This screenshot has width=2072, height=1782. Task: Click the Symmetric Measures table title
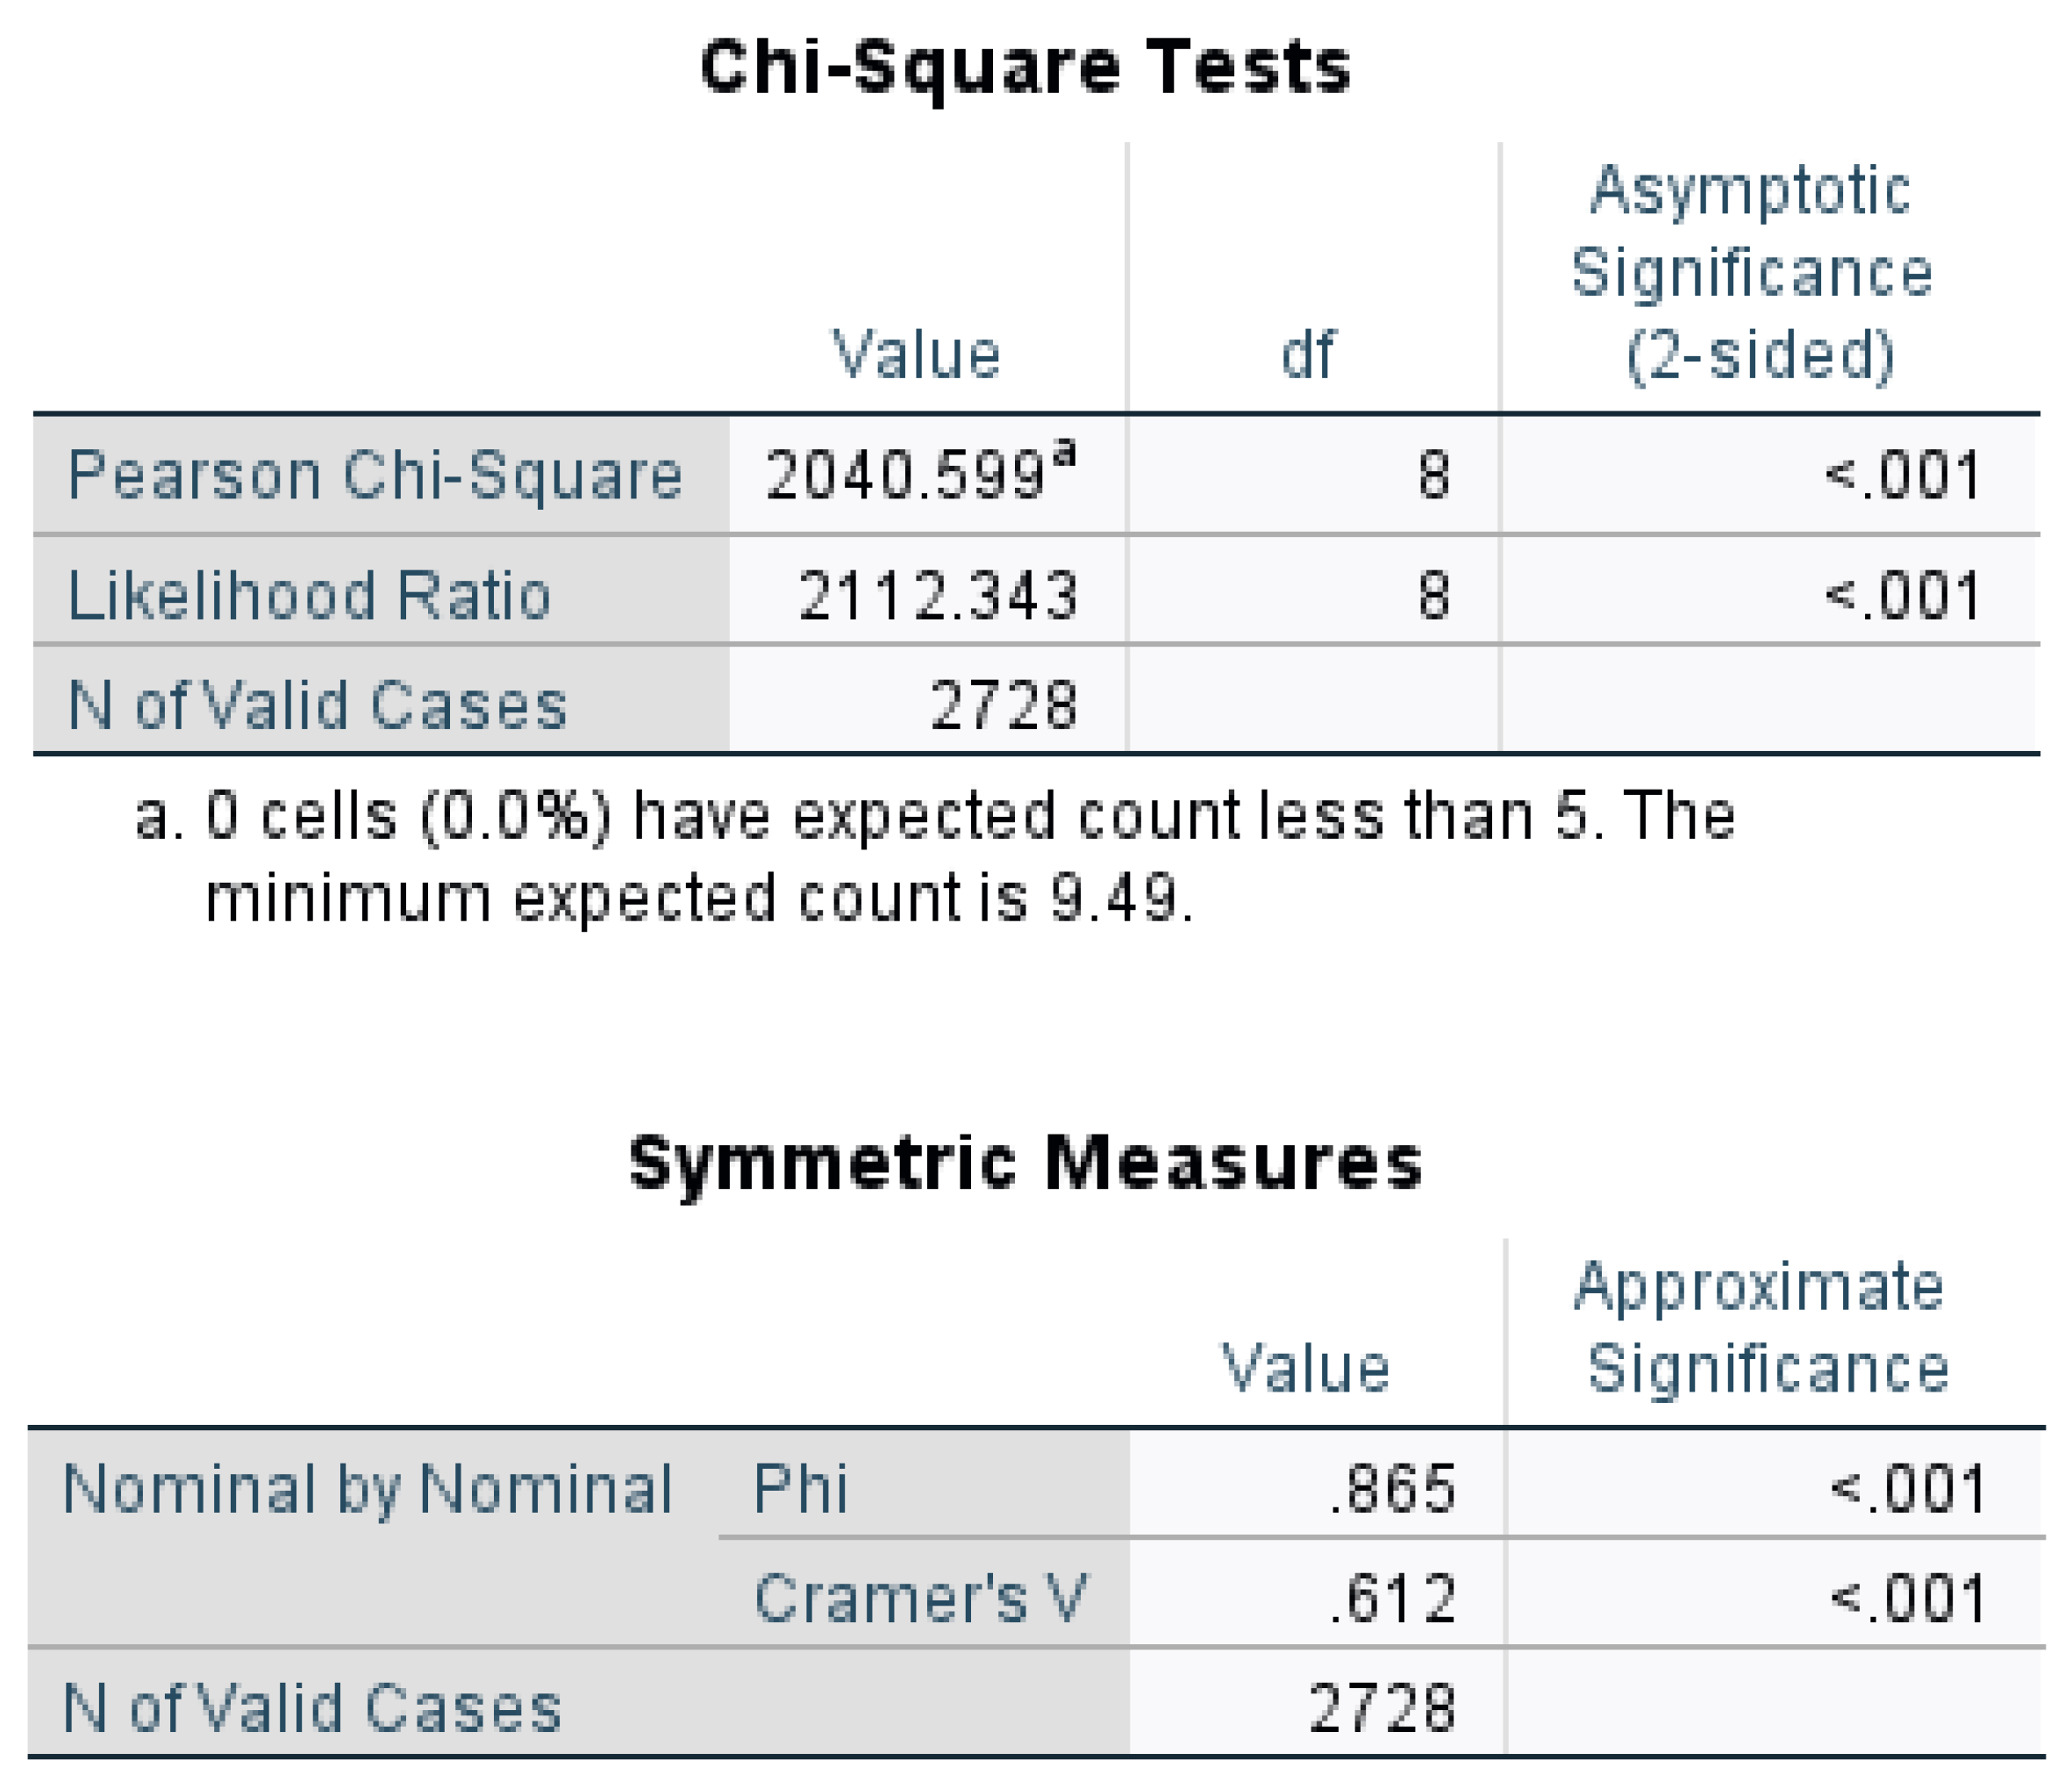1025,1163
